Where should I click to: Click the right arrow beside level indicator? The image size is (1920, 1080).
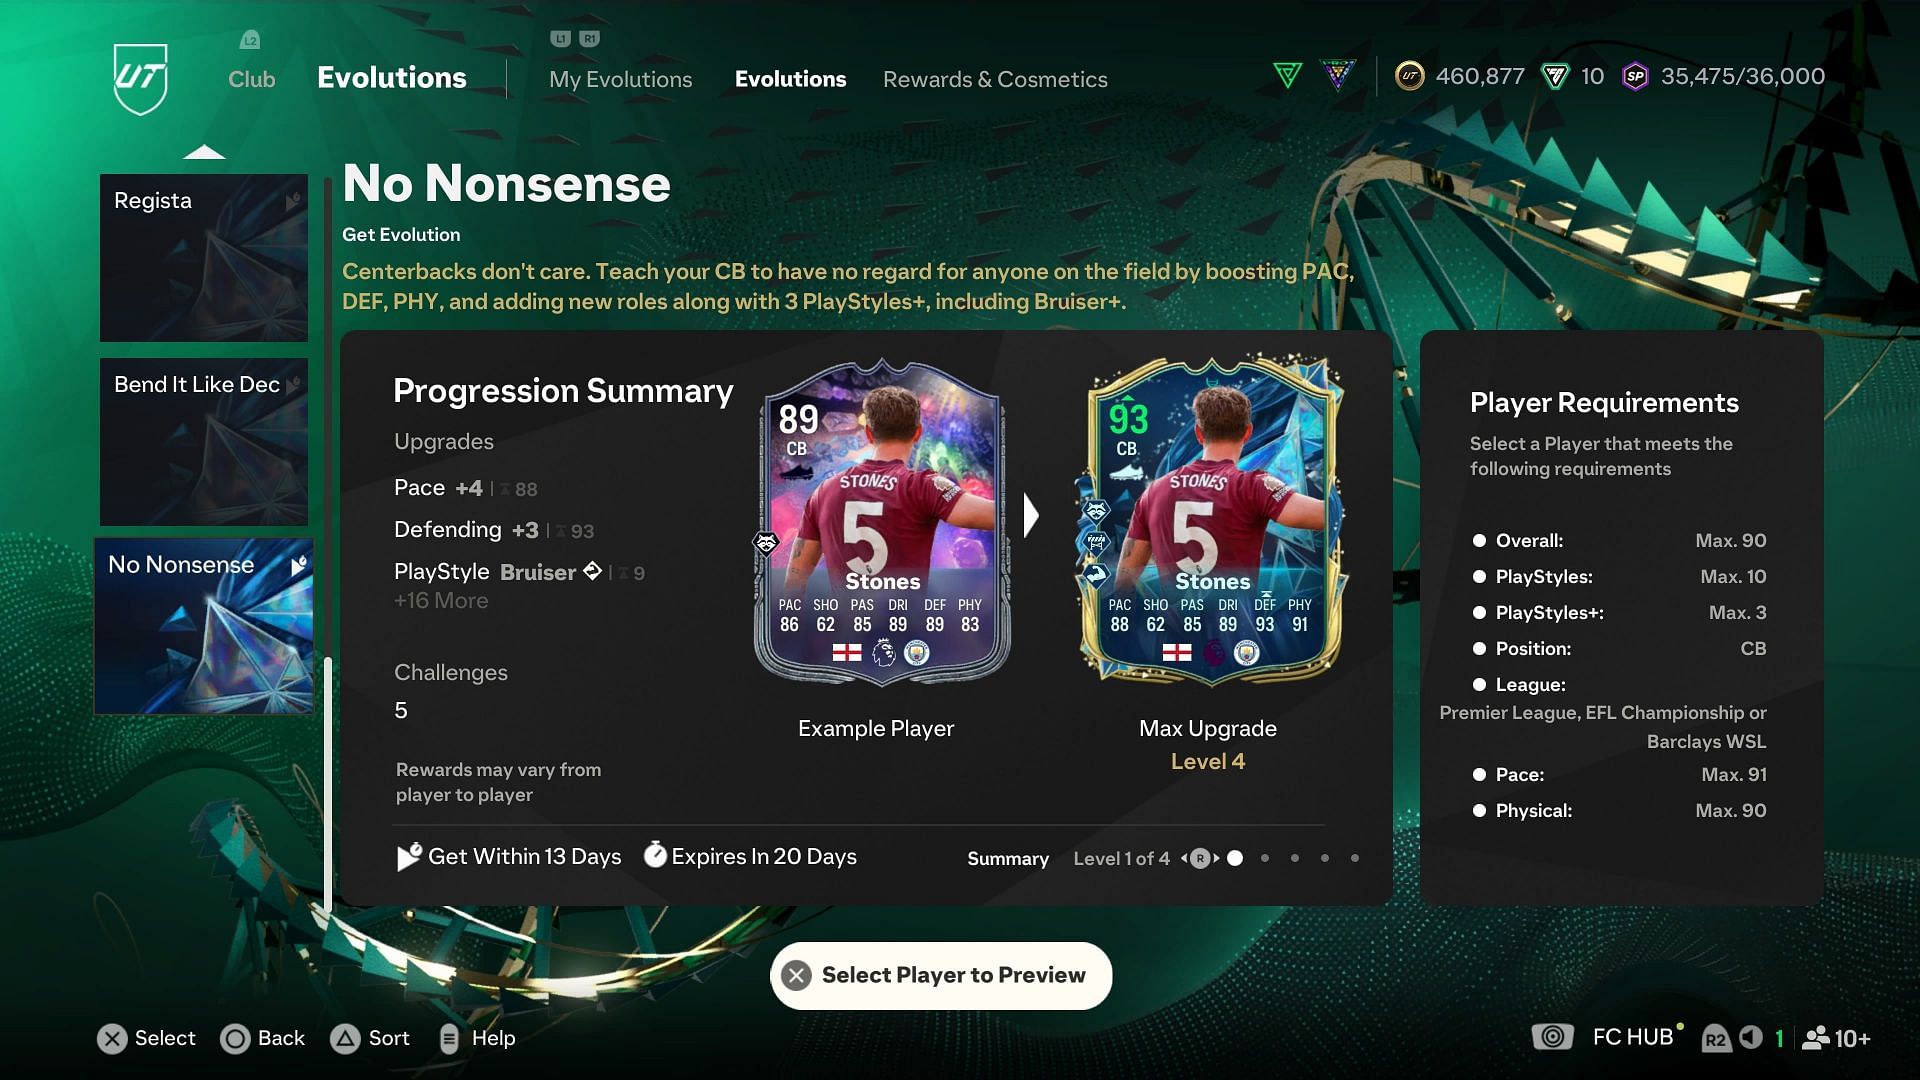[1217, 858]
